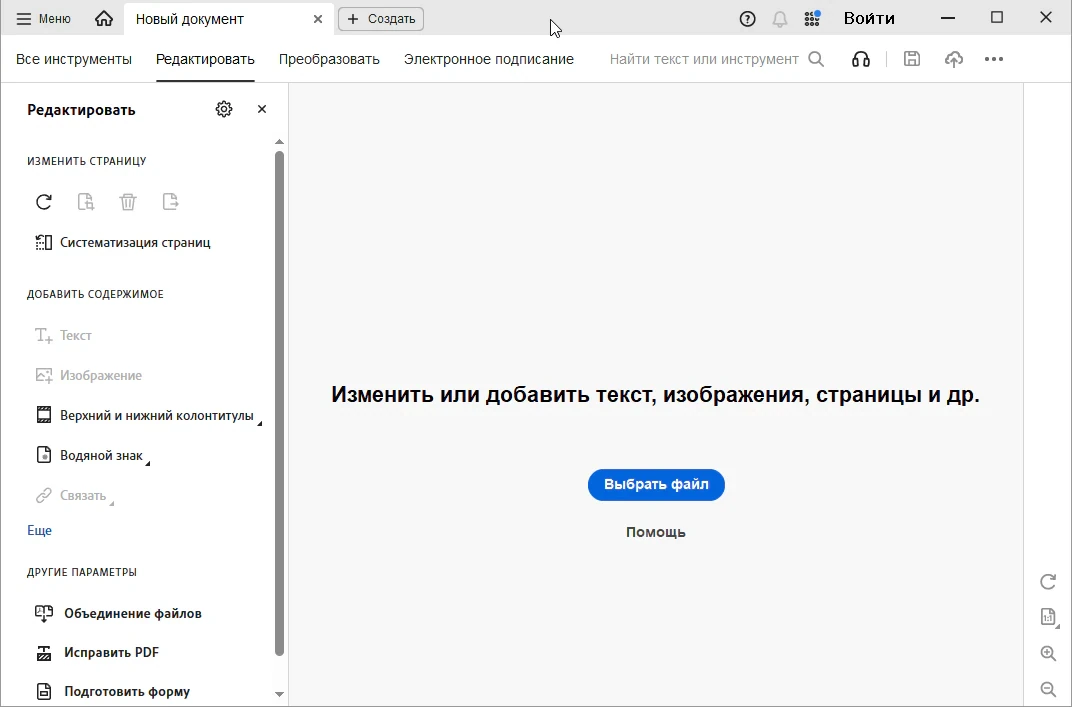Click the Выбрать файл button
The width and height of the screenshot is (1072, 707).
[656, 485]
